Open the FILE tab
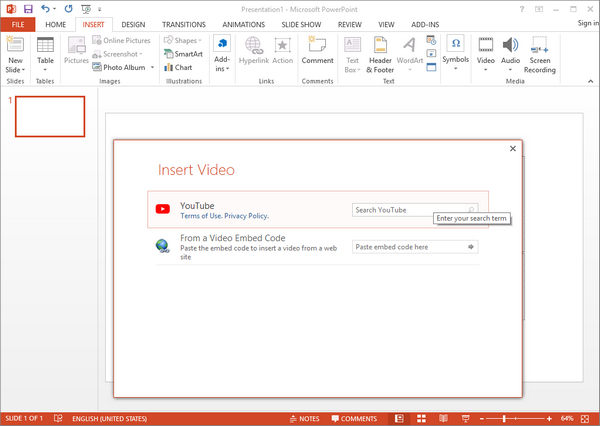 coord(18,24)
